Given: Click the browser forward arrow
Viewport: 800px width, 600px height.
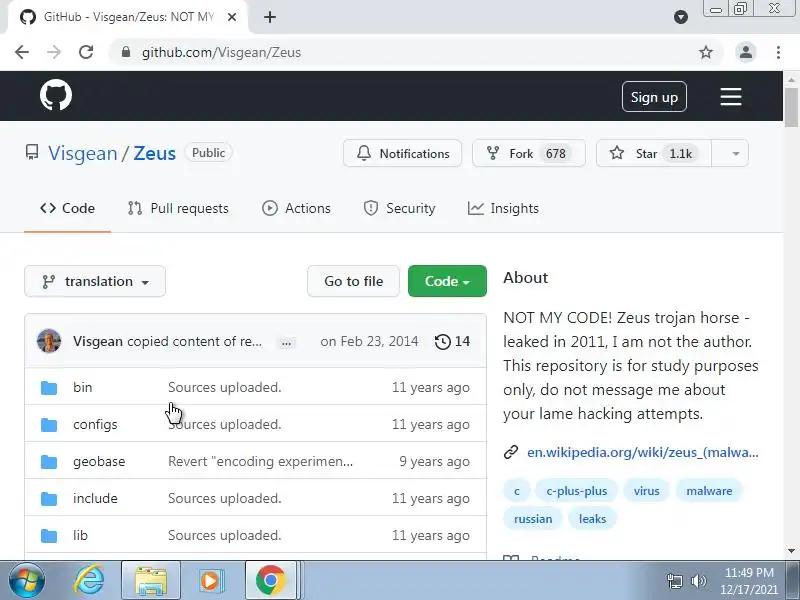Looking at the screenshot, I should point(54,52).
